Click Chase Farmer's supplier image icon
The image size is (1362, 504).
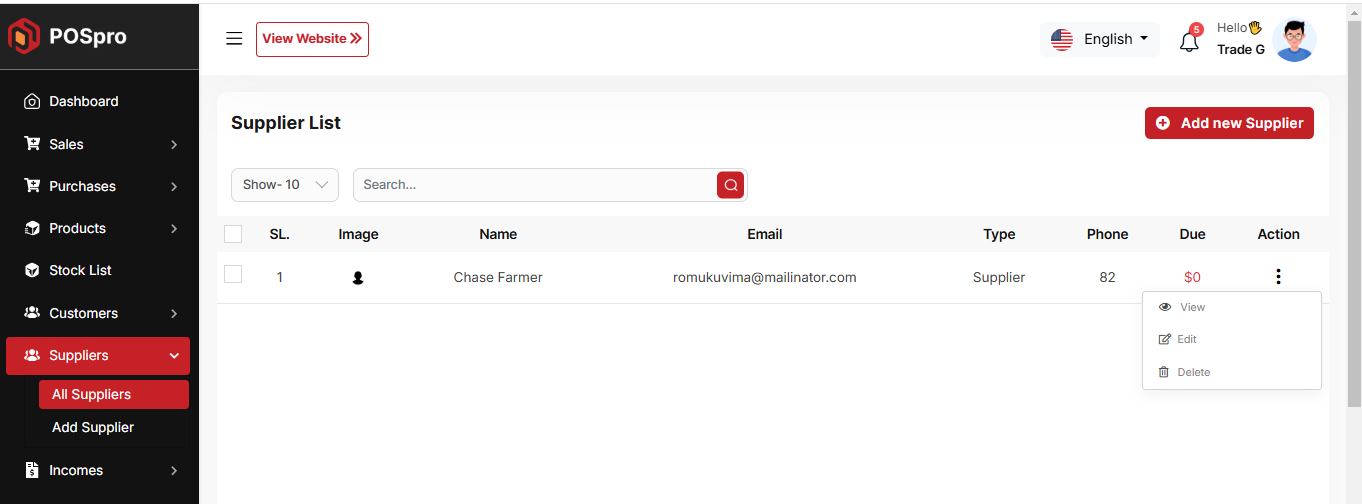(358, 278)
